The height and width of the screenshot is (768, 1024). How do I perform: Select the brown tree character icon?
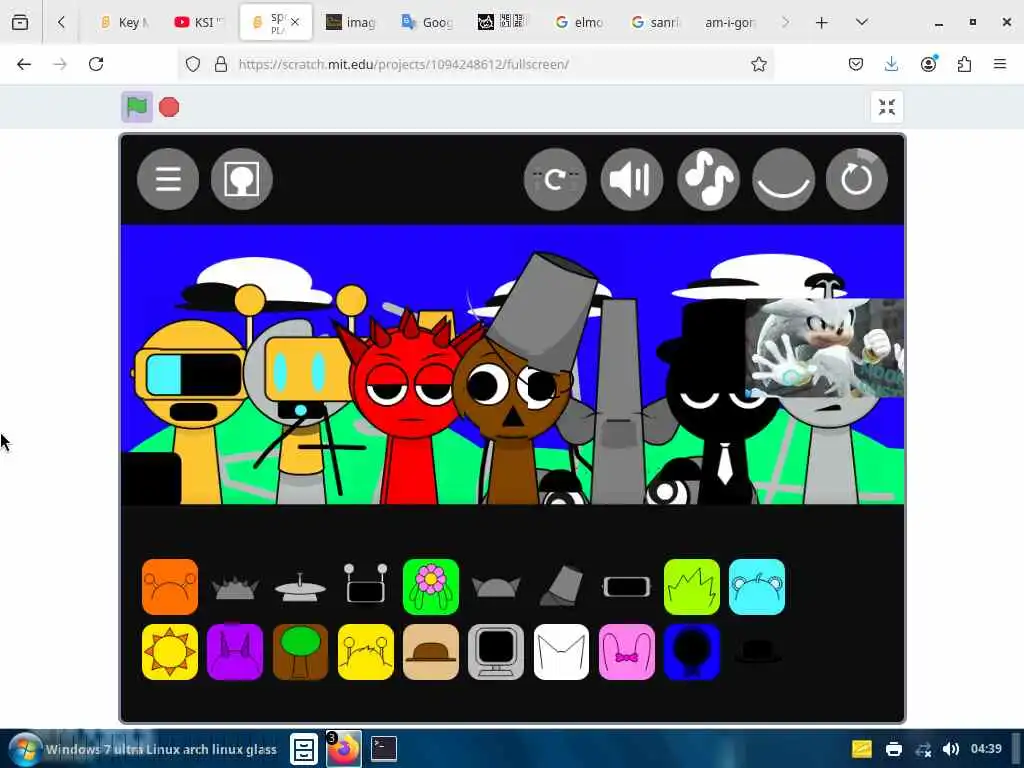(300, 652)
